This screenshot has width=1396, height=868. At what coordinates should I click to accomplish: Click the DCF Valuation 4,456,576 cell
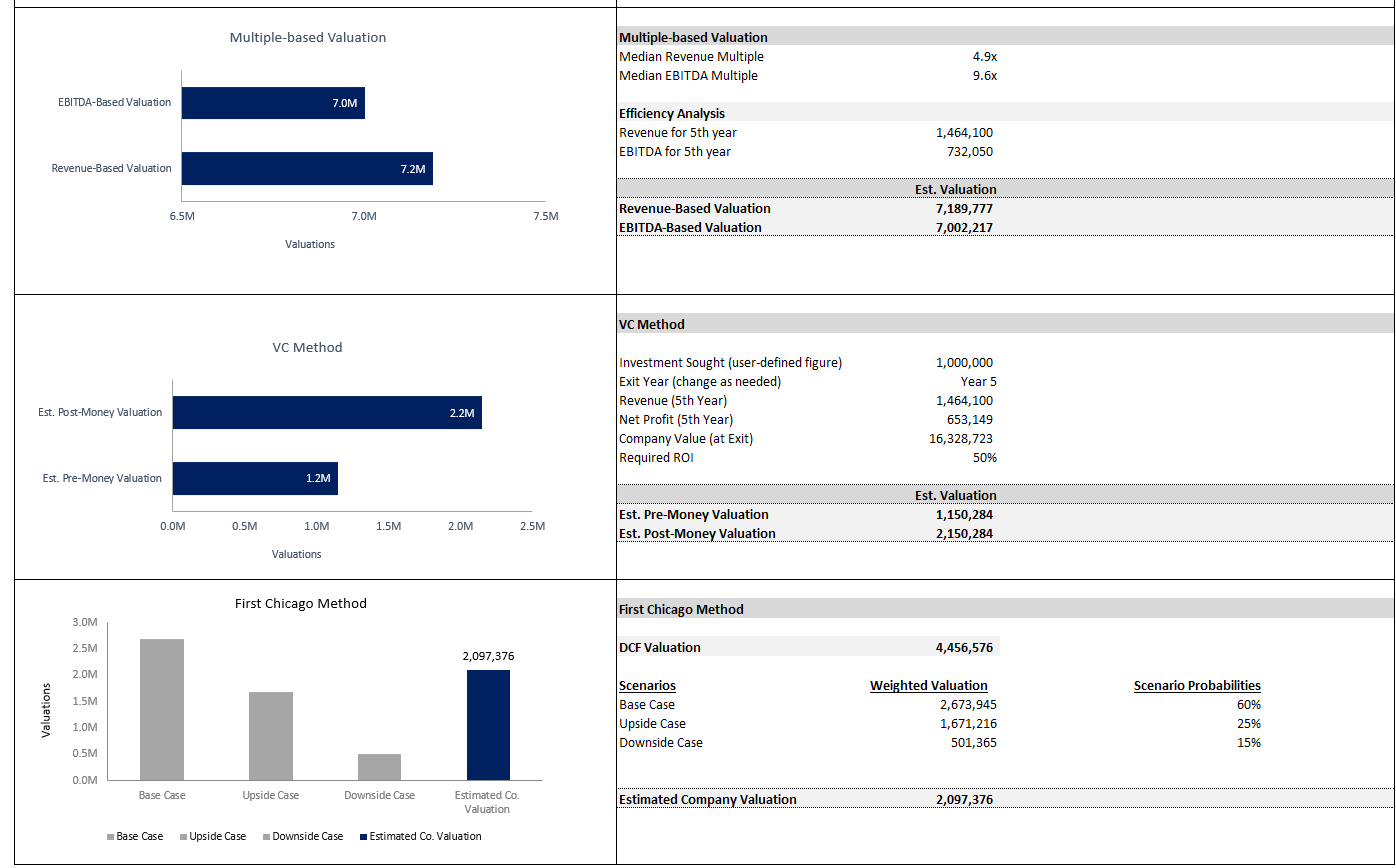click(x=964, y=648)
